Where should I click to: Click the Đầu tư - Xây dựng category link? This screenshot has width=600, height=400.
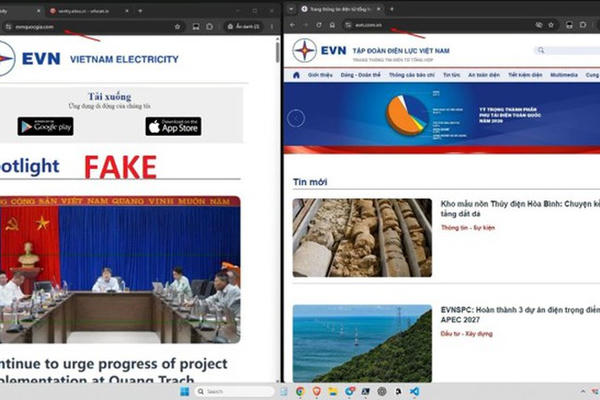click(x=466, y=334)
